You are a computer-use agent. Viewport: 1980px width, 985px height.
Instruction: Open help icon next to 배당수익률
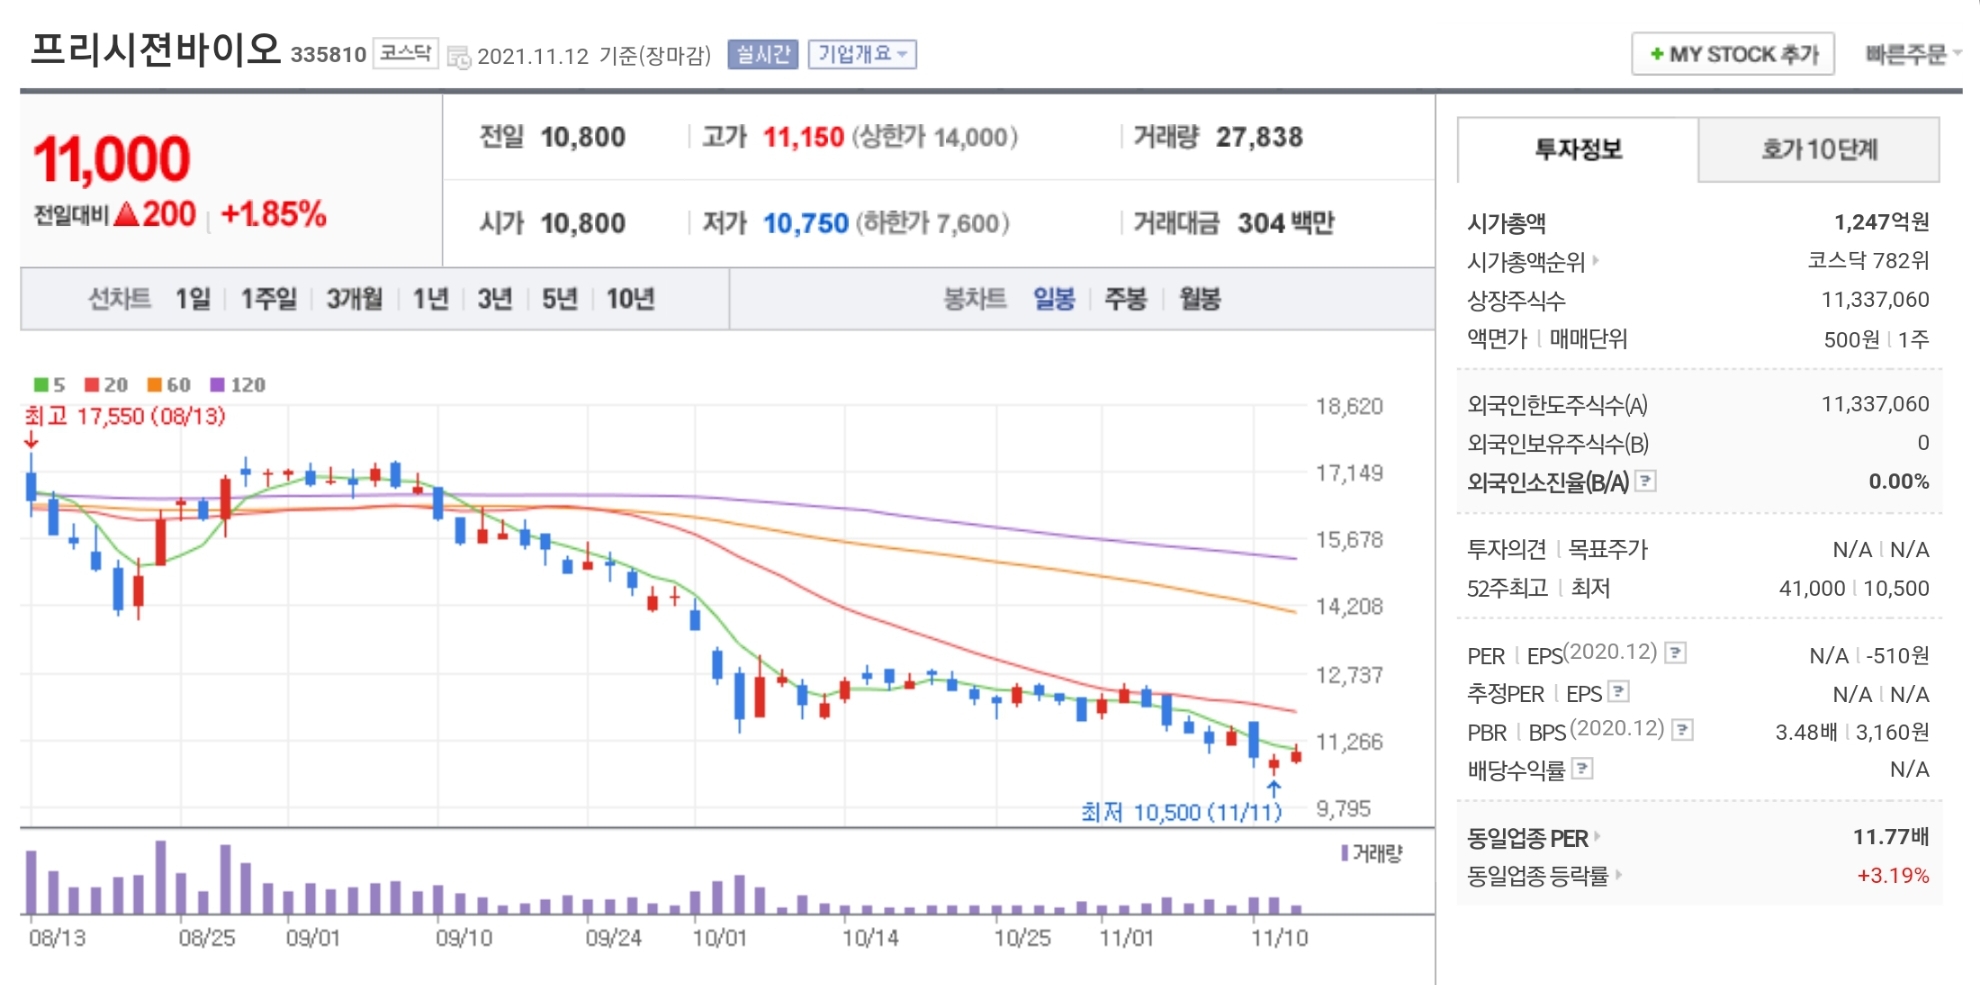point(1582,768)
